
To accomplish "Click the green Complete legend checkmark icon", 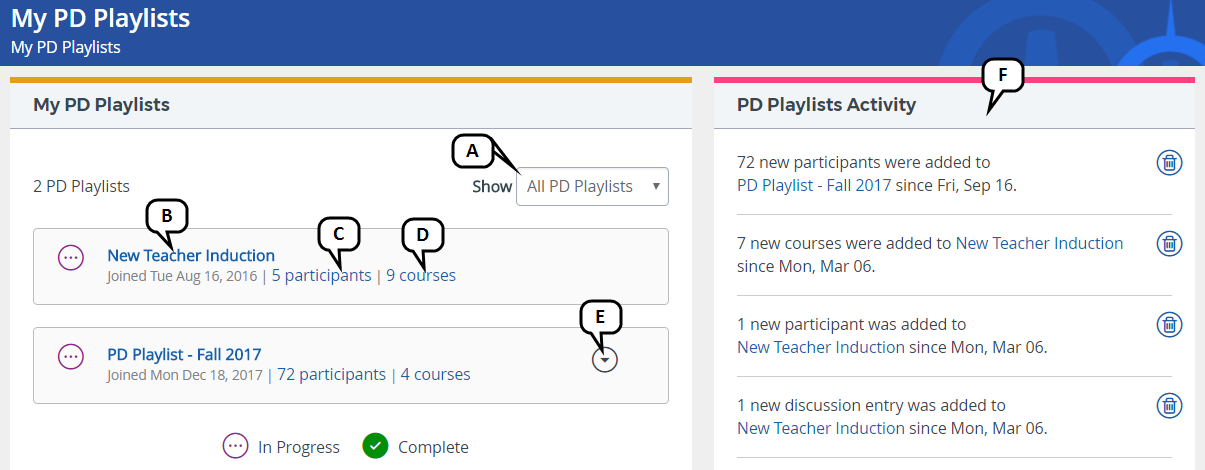I will 375,446.
